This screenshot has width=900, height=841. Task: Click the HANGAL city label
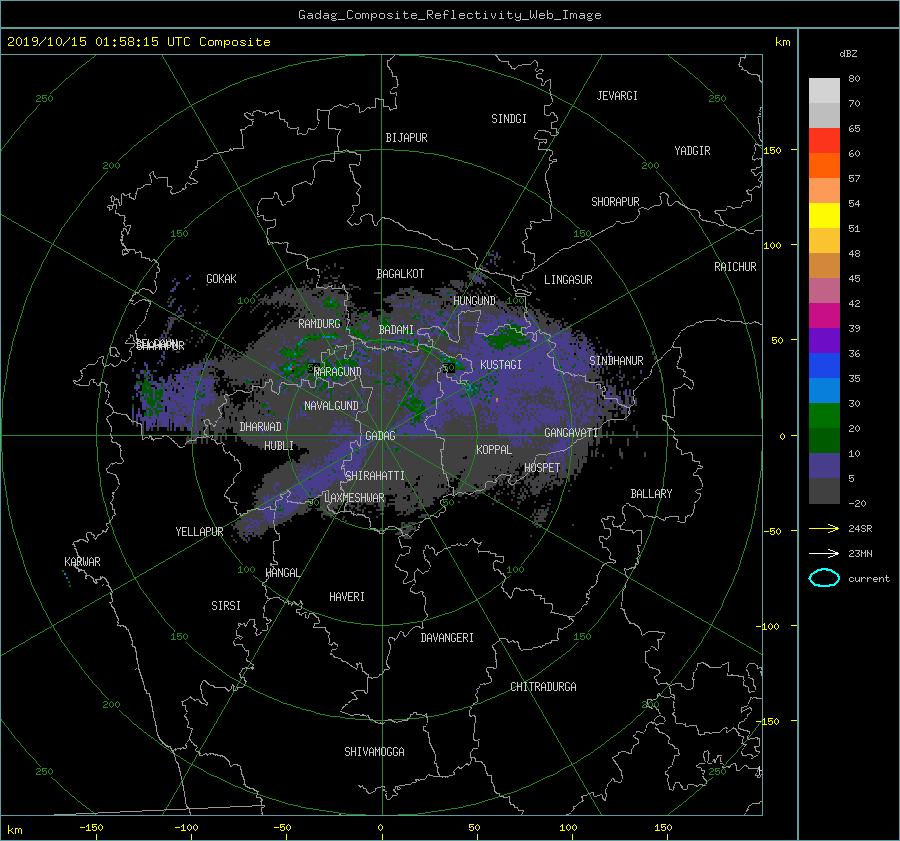point(282,573)
